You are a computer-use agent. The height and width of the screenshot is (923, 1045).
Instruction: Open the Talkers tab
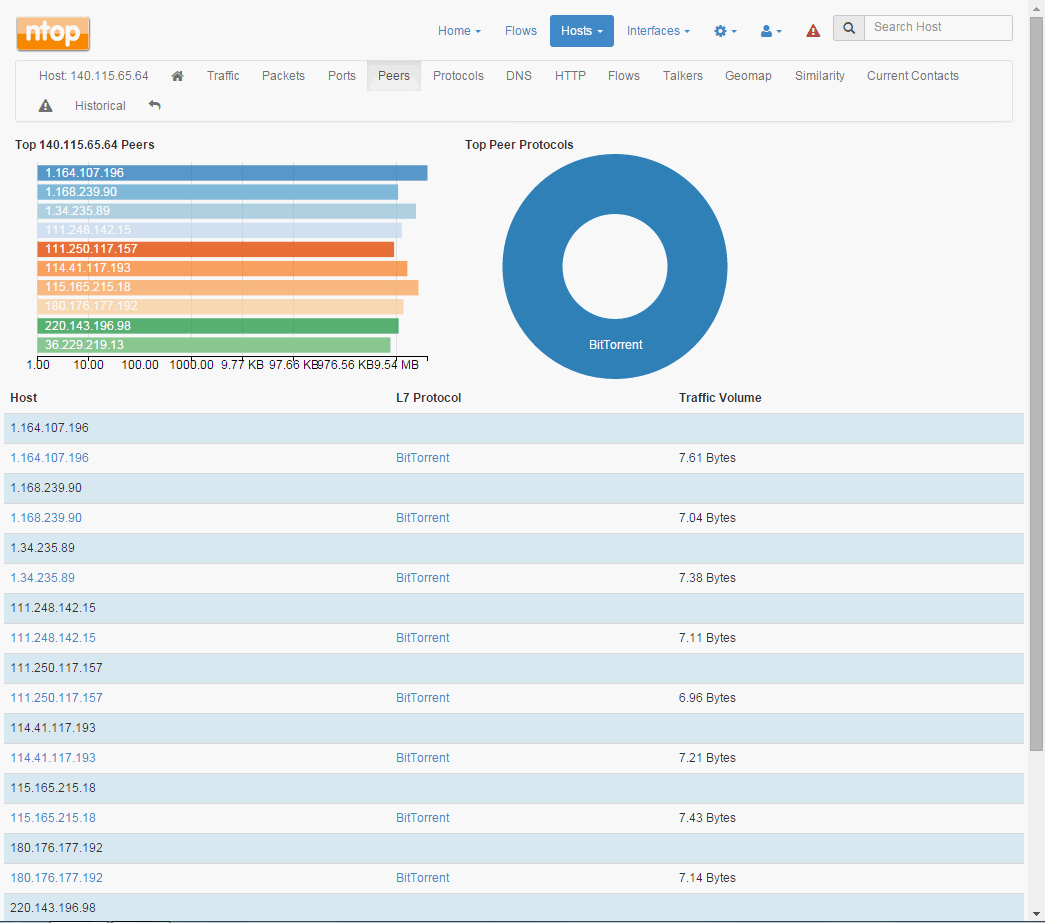coord(682,76)
